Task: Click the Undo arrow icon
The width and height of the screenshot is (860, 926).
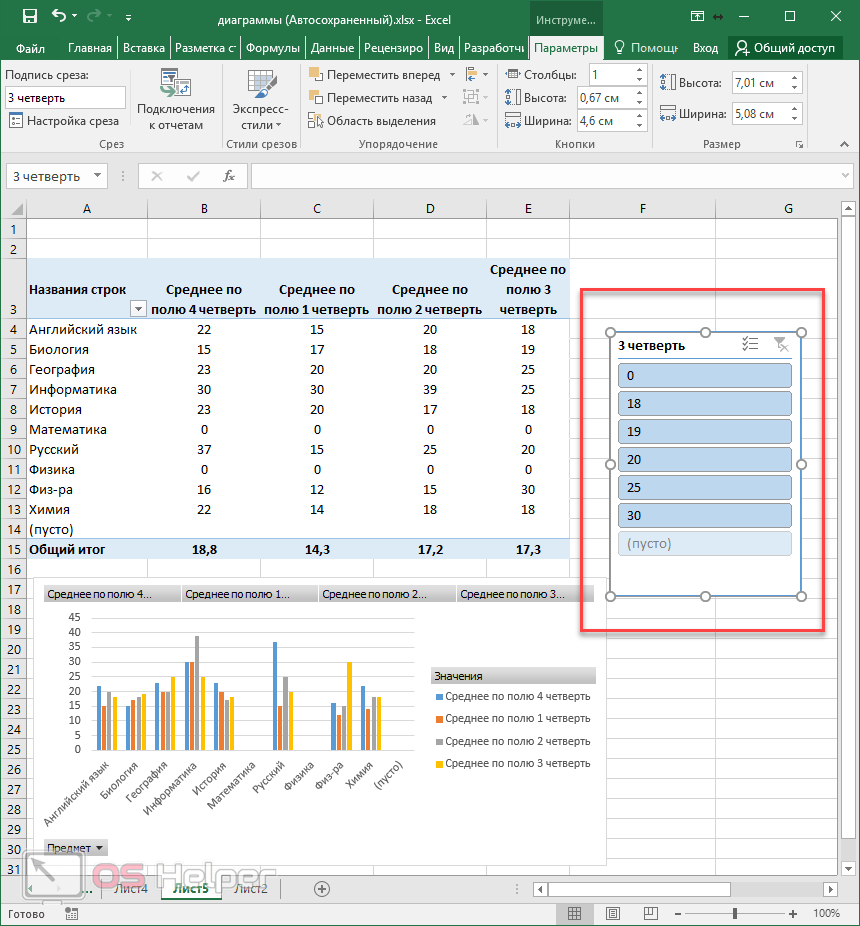Action: (59, 17)
